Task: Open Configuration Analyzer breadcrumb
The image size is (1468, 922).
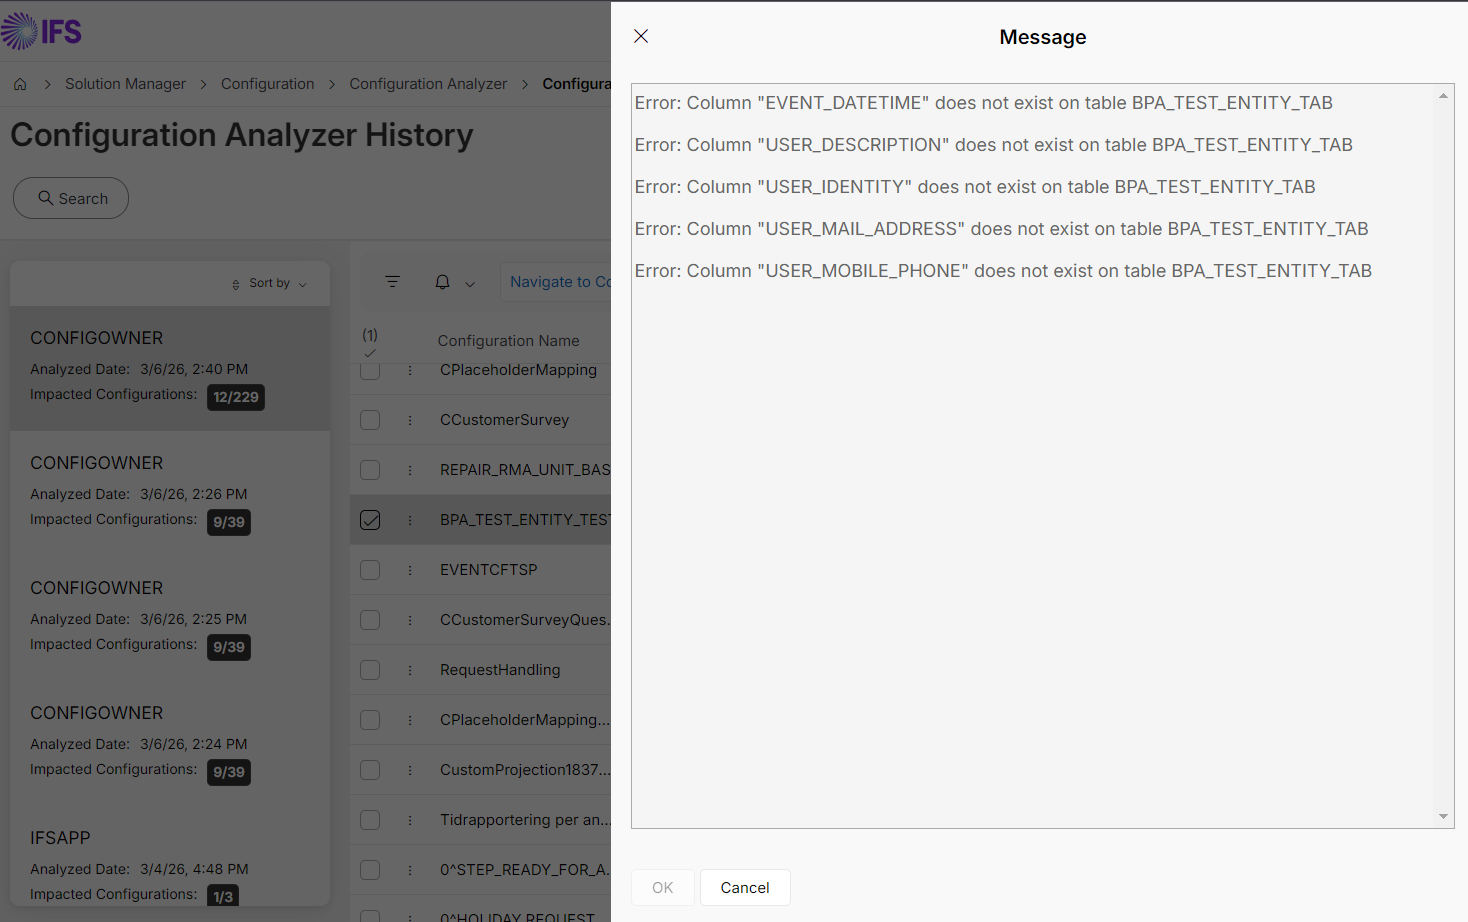Action: point(428,84)
